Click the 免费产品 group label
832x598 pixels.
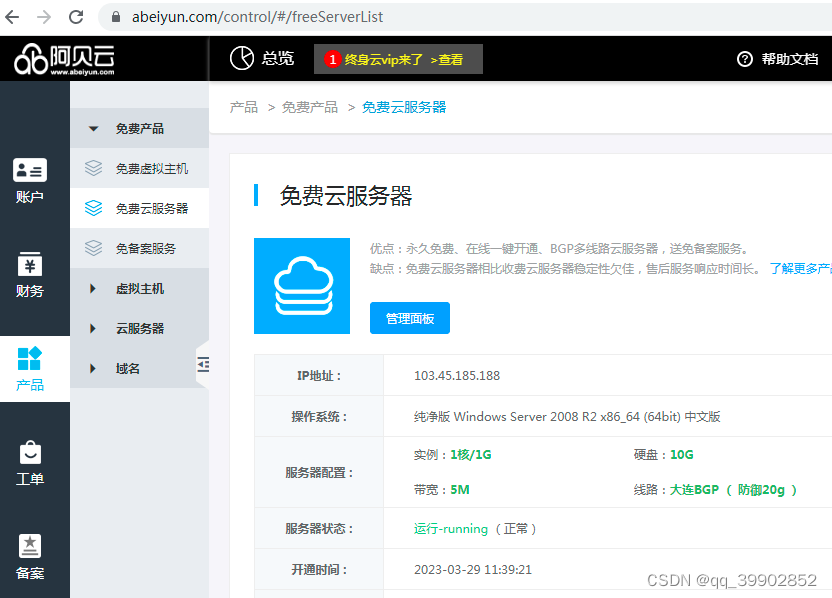tap(140, 128)
